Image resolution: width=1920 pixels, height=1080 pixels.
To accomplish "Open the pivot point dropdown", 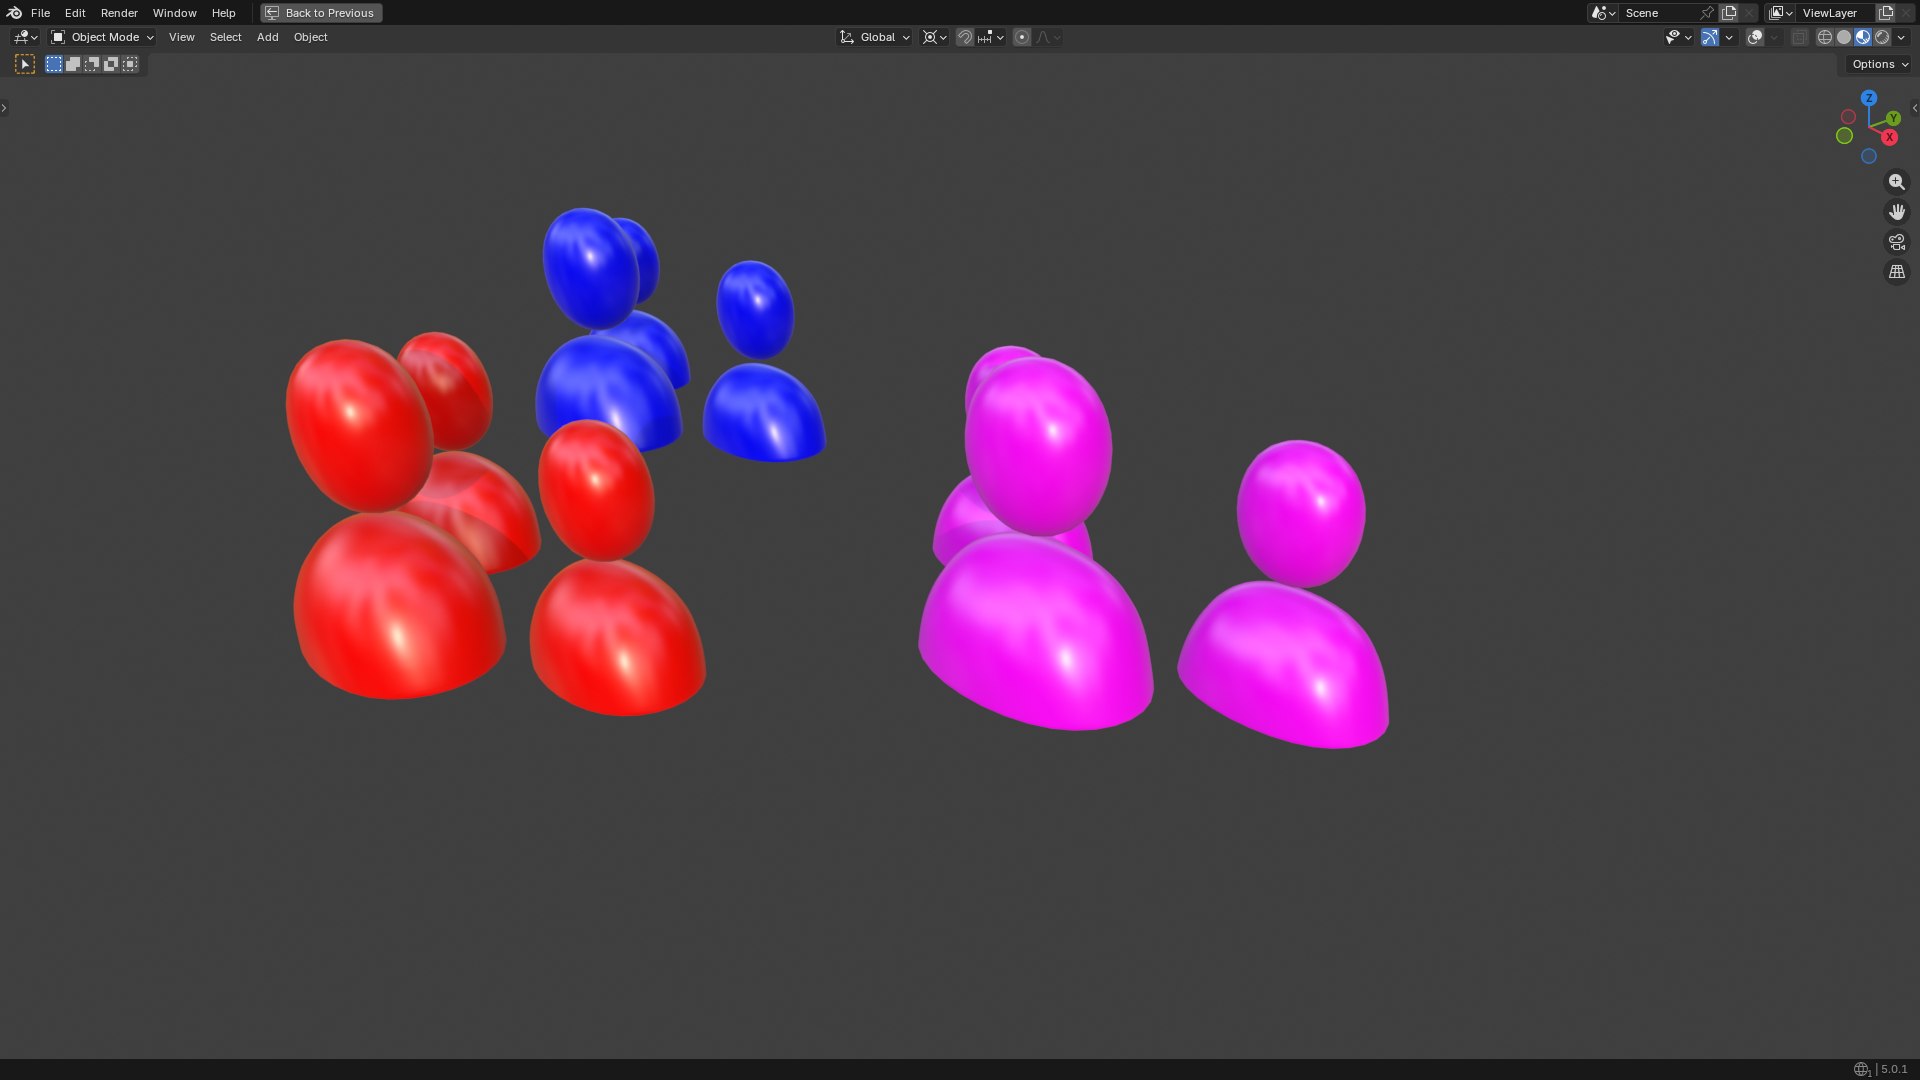I will [x=934, y=37].
